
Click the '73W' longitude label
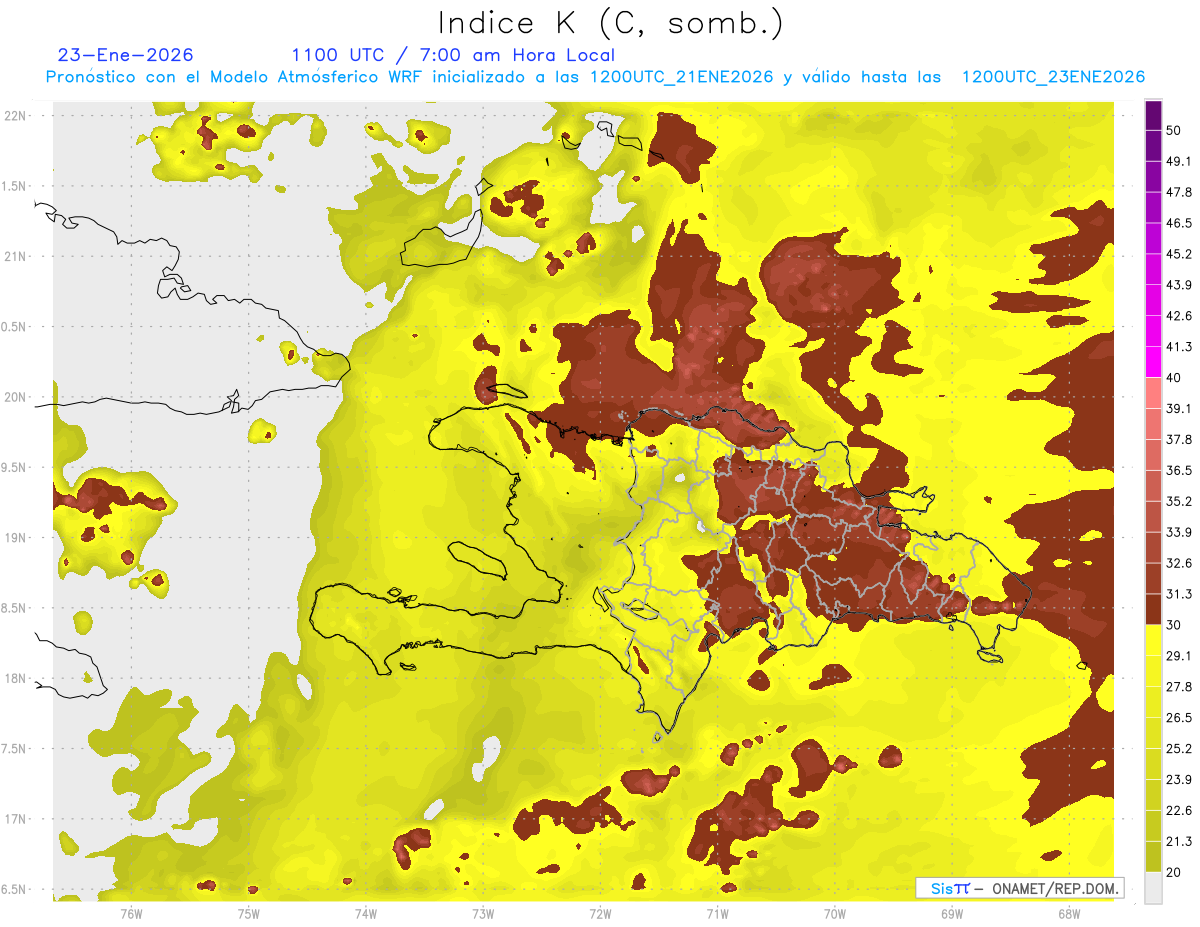483,914
